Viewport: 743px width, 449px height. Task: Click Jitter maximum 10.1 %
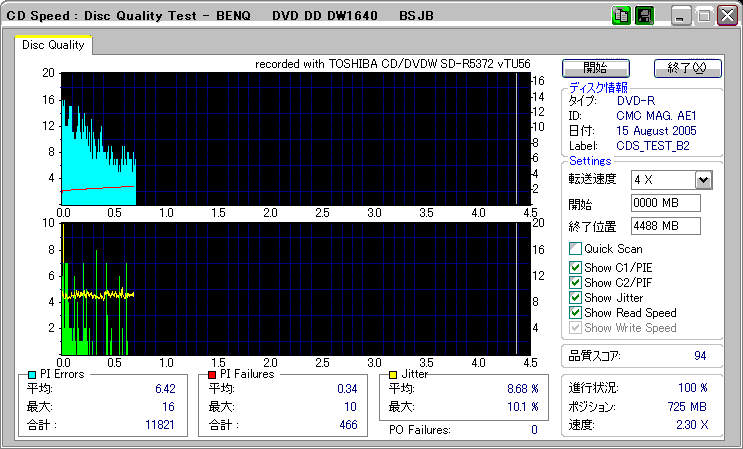(523, 407)
